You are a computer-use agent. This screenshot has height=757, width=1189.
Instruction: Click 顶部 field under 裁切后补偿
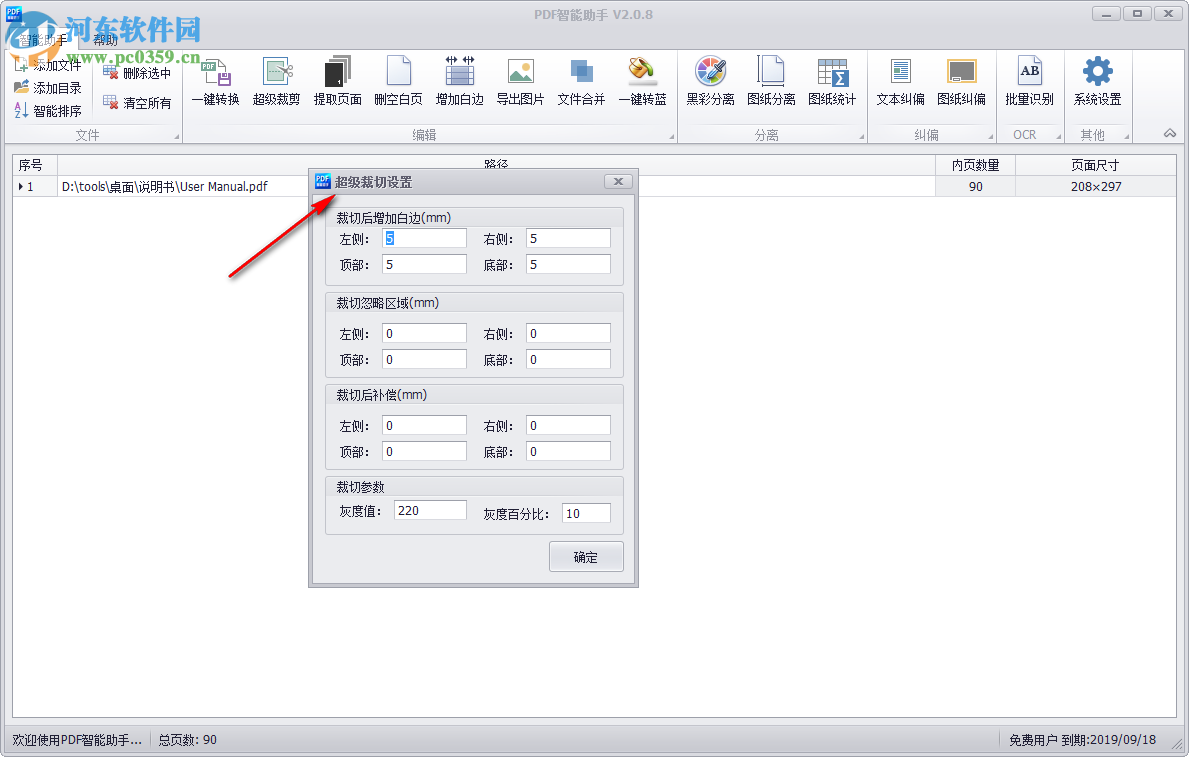tap(424, 451)
